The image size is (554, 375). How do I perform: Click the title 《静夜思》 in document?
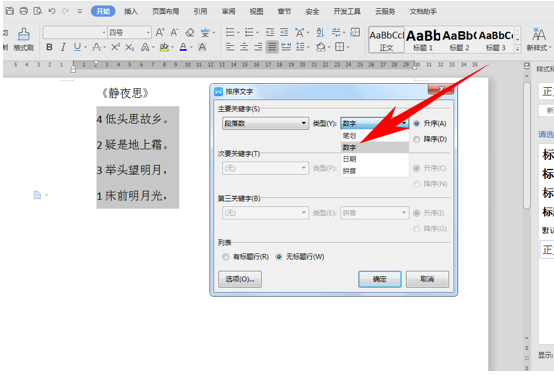coord(125,93)
